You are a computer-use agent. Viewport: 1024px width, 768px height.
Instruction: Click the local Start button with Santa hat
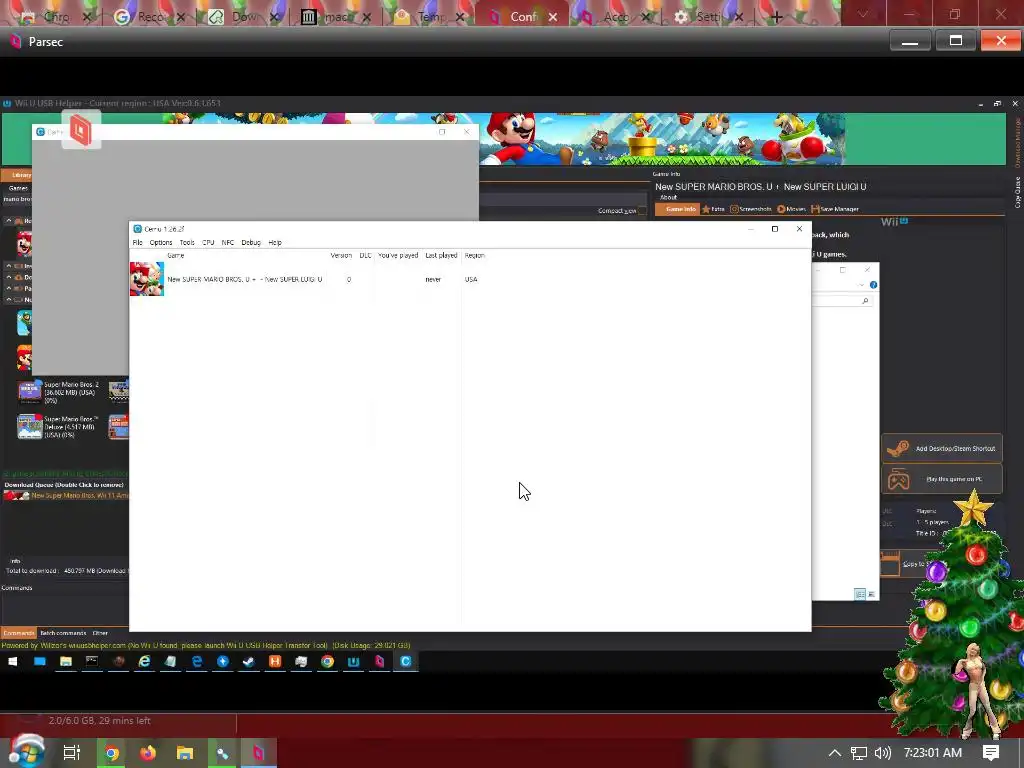coord(26,752)
